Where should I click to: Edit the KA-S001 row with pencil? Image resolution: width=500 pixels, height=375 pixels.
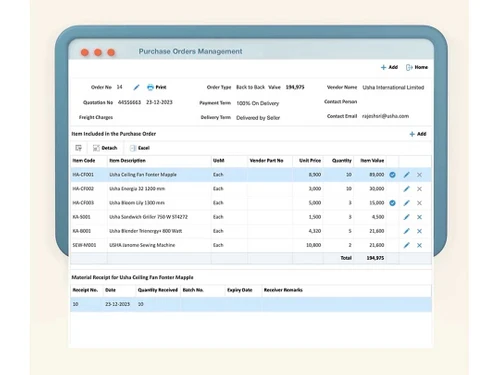[x=406, y=217]
